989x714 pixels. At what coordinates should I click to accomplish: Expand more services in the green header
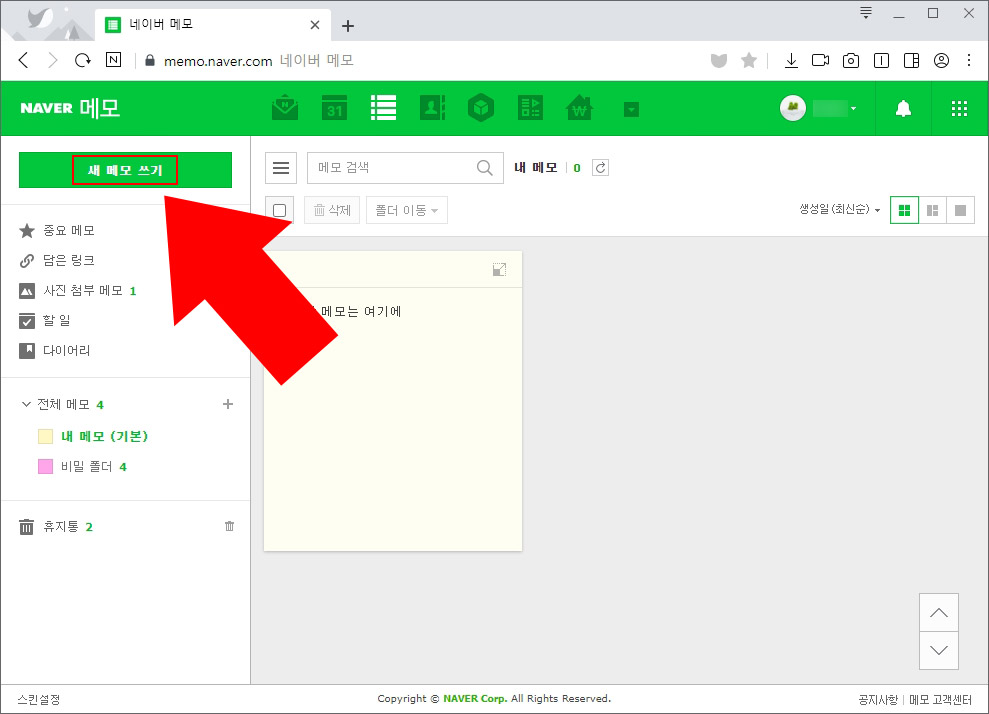click(631, 110)
